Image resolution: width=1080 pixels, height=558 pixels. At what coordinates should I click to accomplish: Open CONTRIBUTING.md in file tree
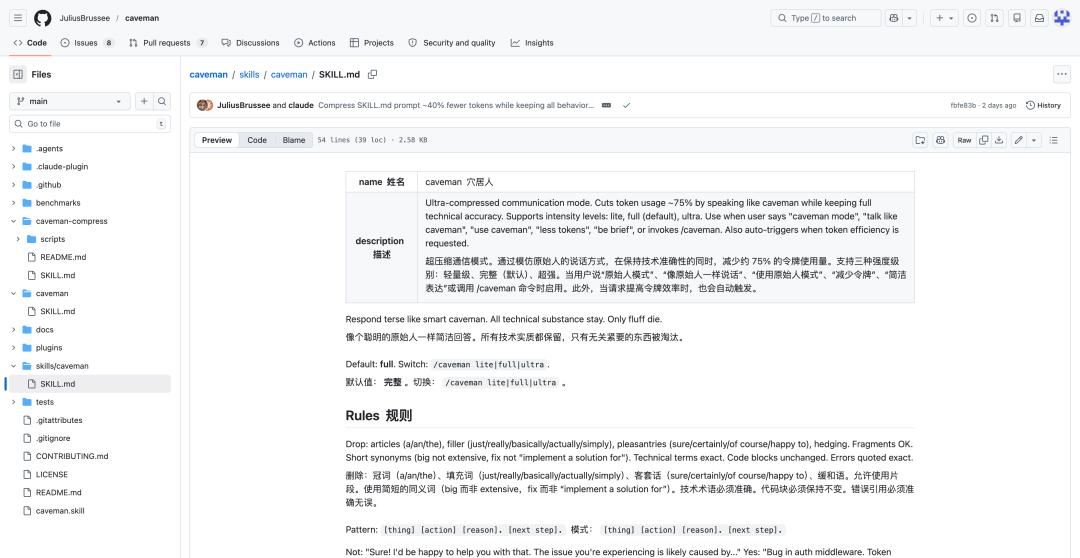coord(71,456)
